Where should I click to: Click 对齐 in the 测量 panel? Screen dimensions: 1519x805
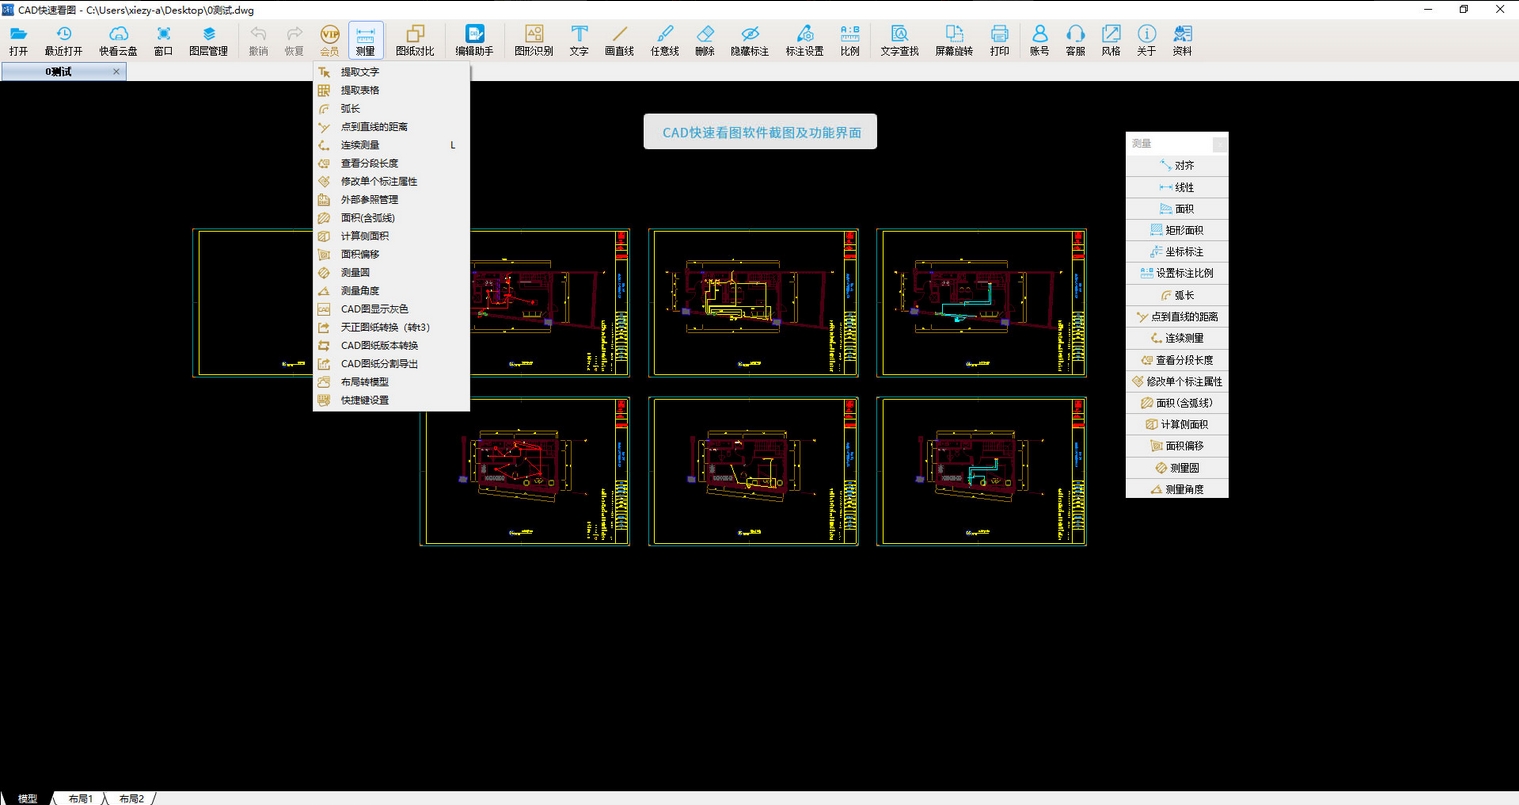(x=1177, y=165)
